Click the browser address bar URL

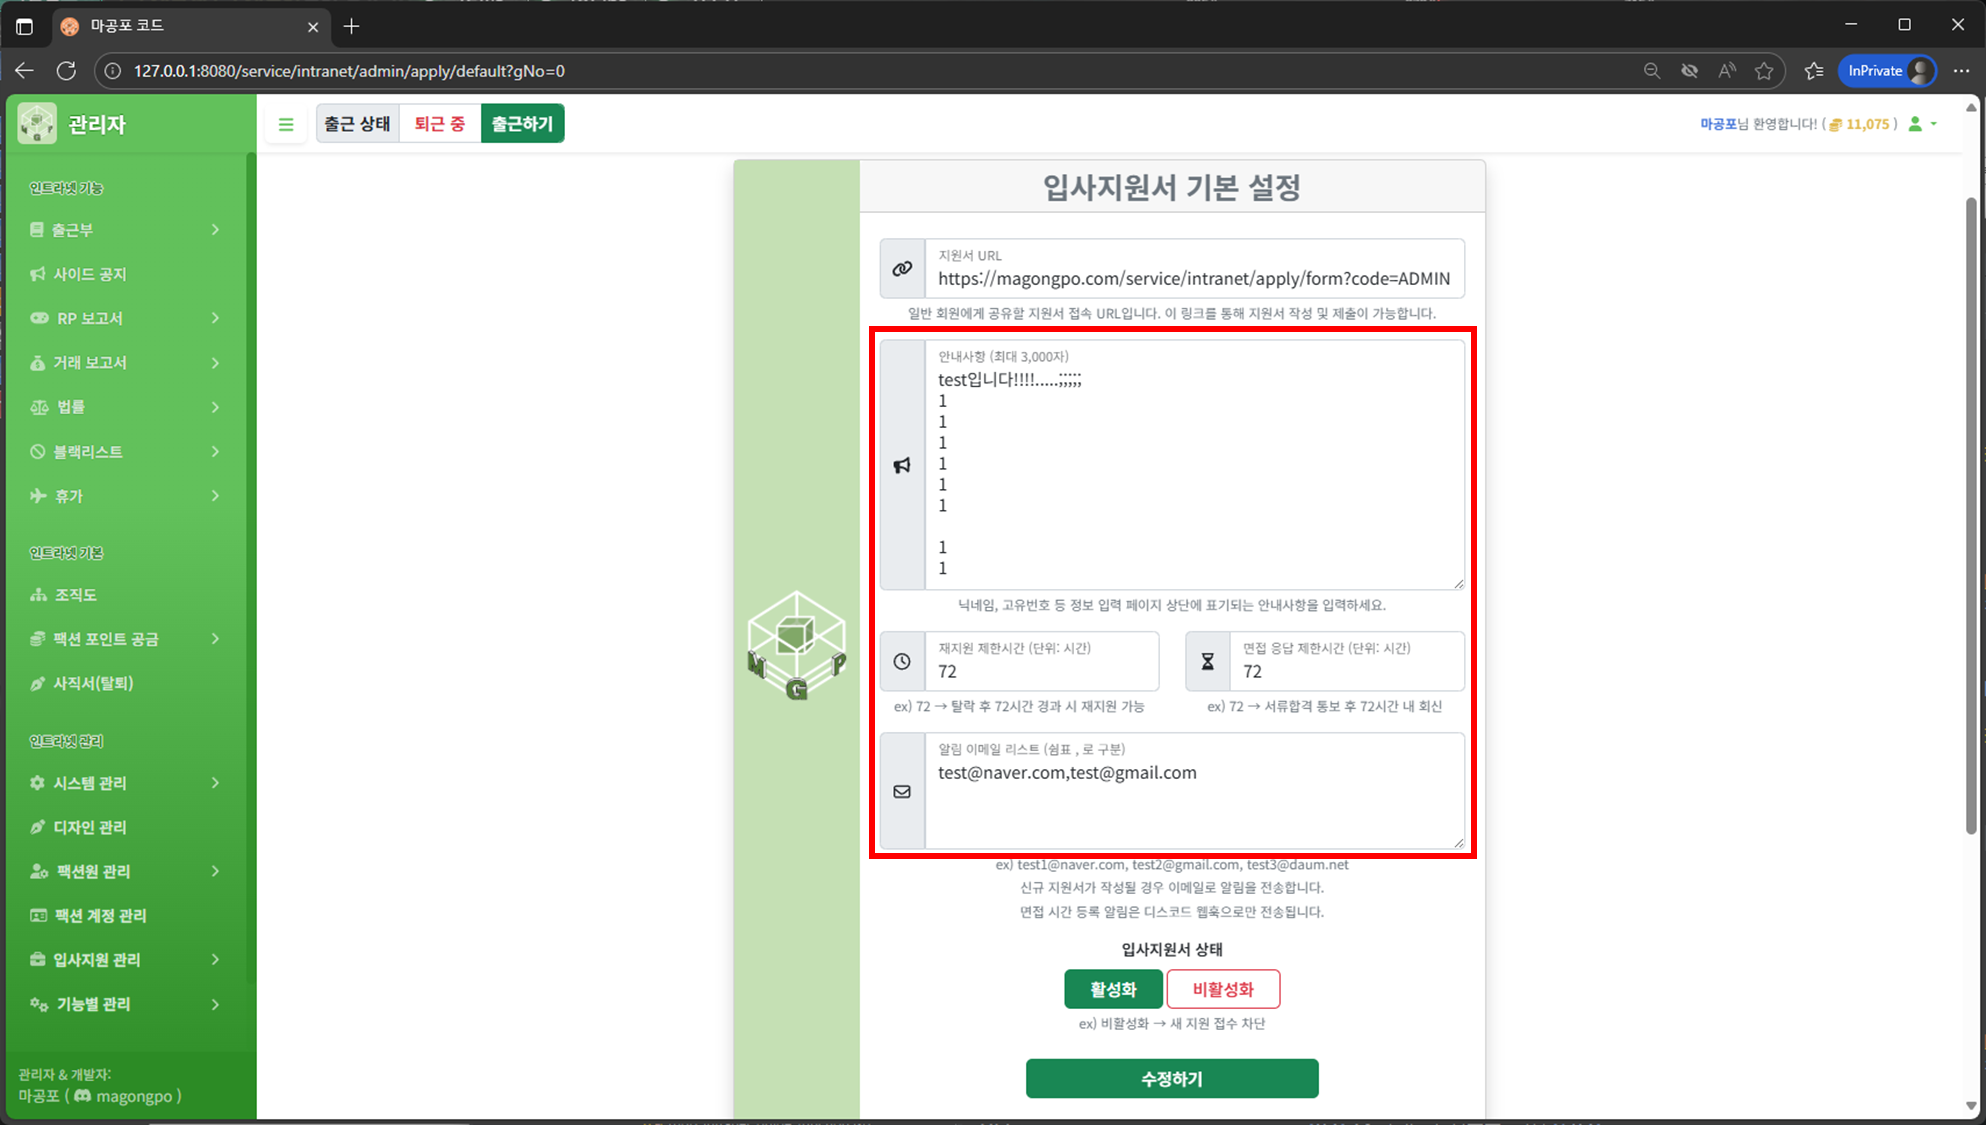point(349,71)
